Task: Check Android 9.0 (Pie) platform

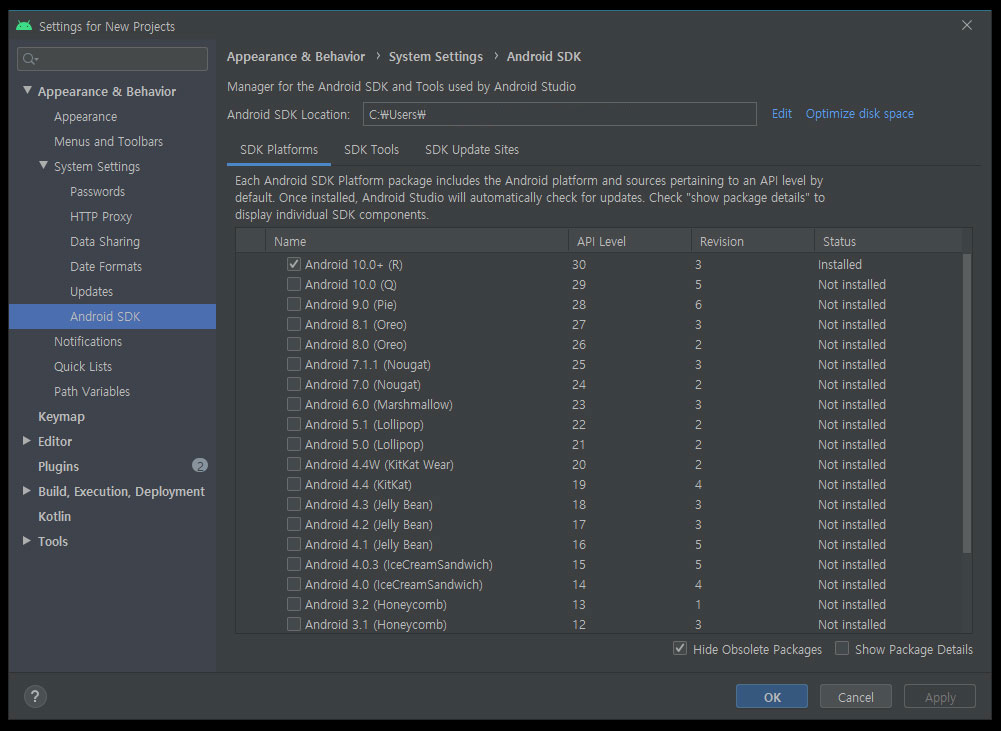Action: (x=294, y=304)
